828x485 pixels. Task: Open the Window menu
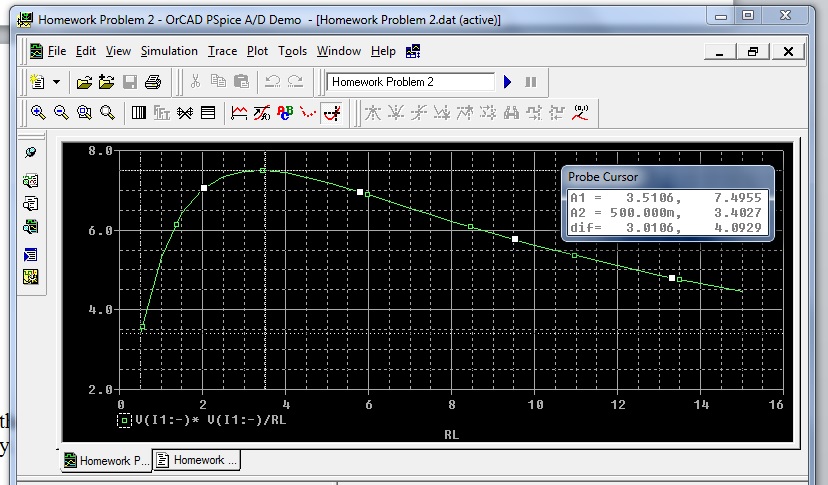point(338,51)
